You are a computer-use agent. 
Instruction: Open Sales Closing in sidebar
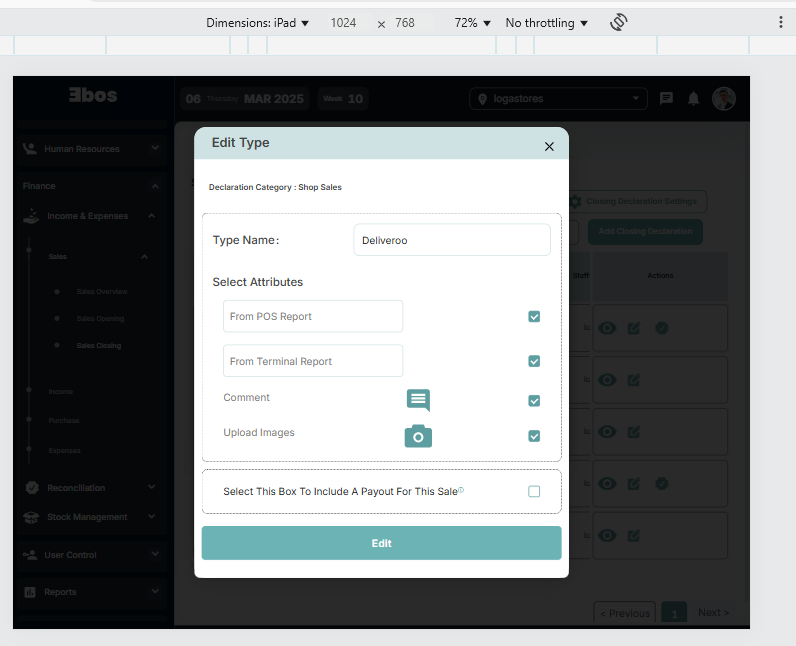[98, 346]
